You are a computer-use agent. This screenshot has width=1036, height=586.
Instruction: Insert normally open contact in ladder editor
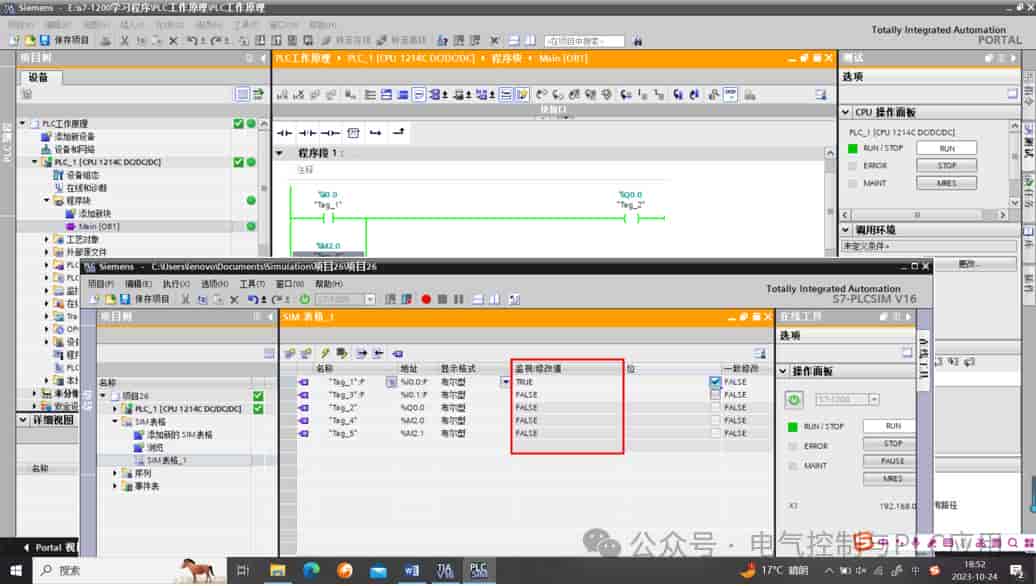click(x=285, y=133)
